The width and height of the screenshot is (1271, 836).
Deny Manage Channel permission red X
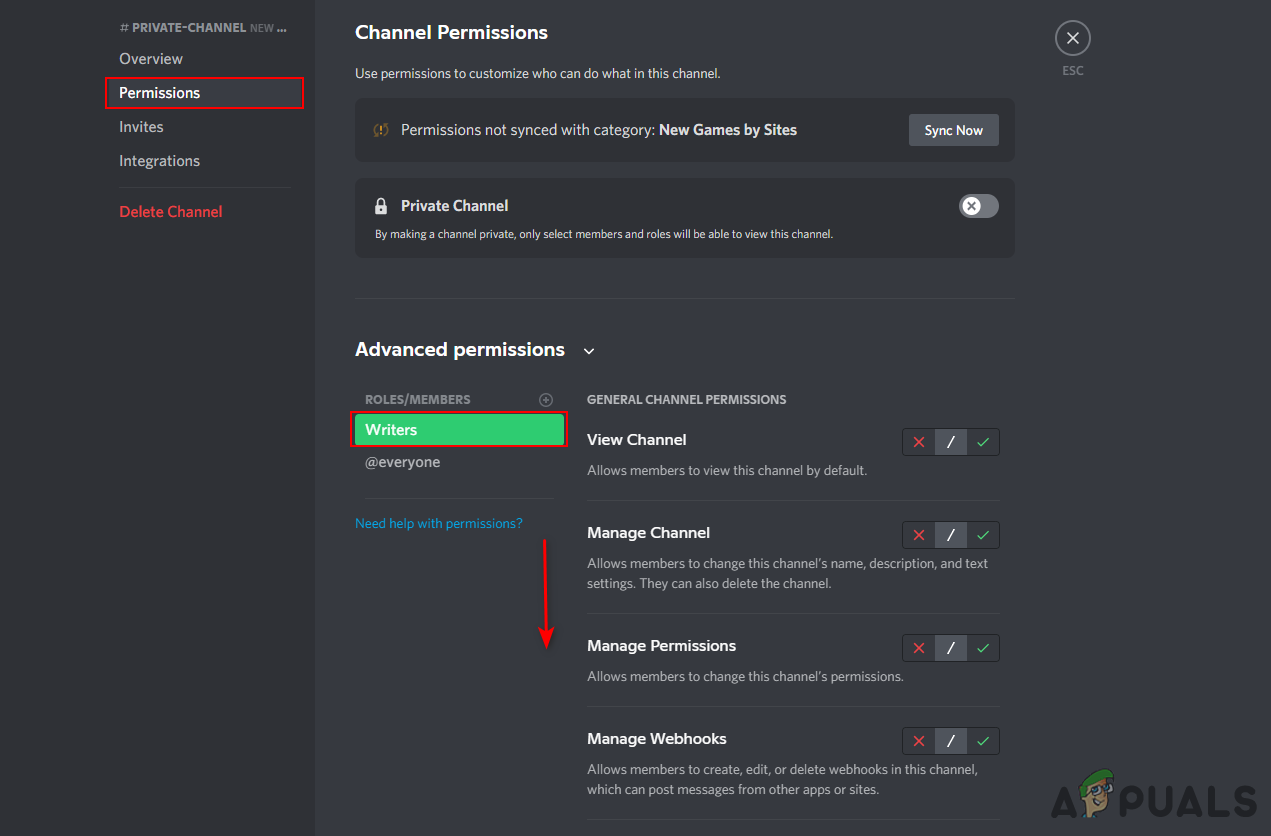point(919,535)
